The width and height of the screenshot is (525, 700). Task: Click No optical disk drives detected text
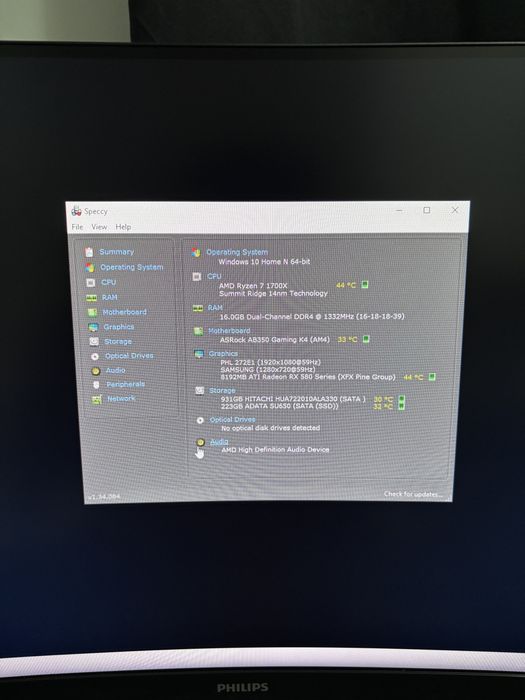coord(271,428)
